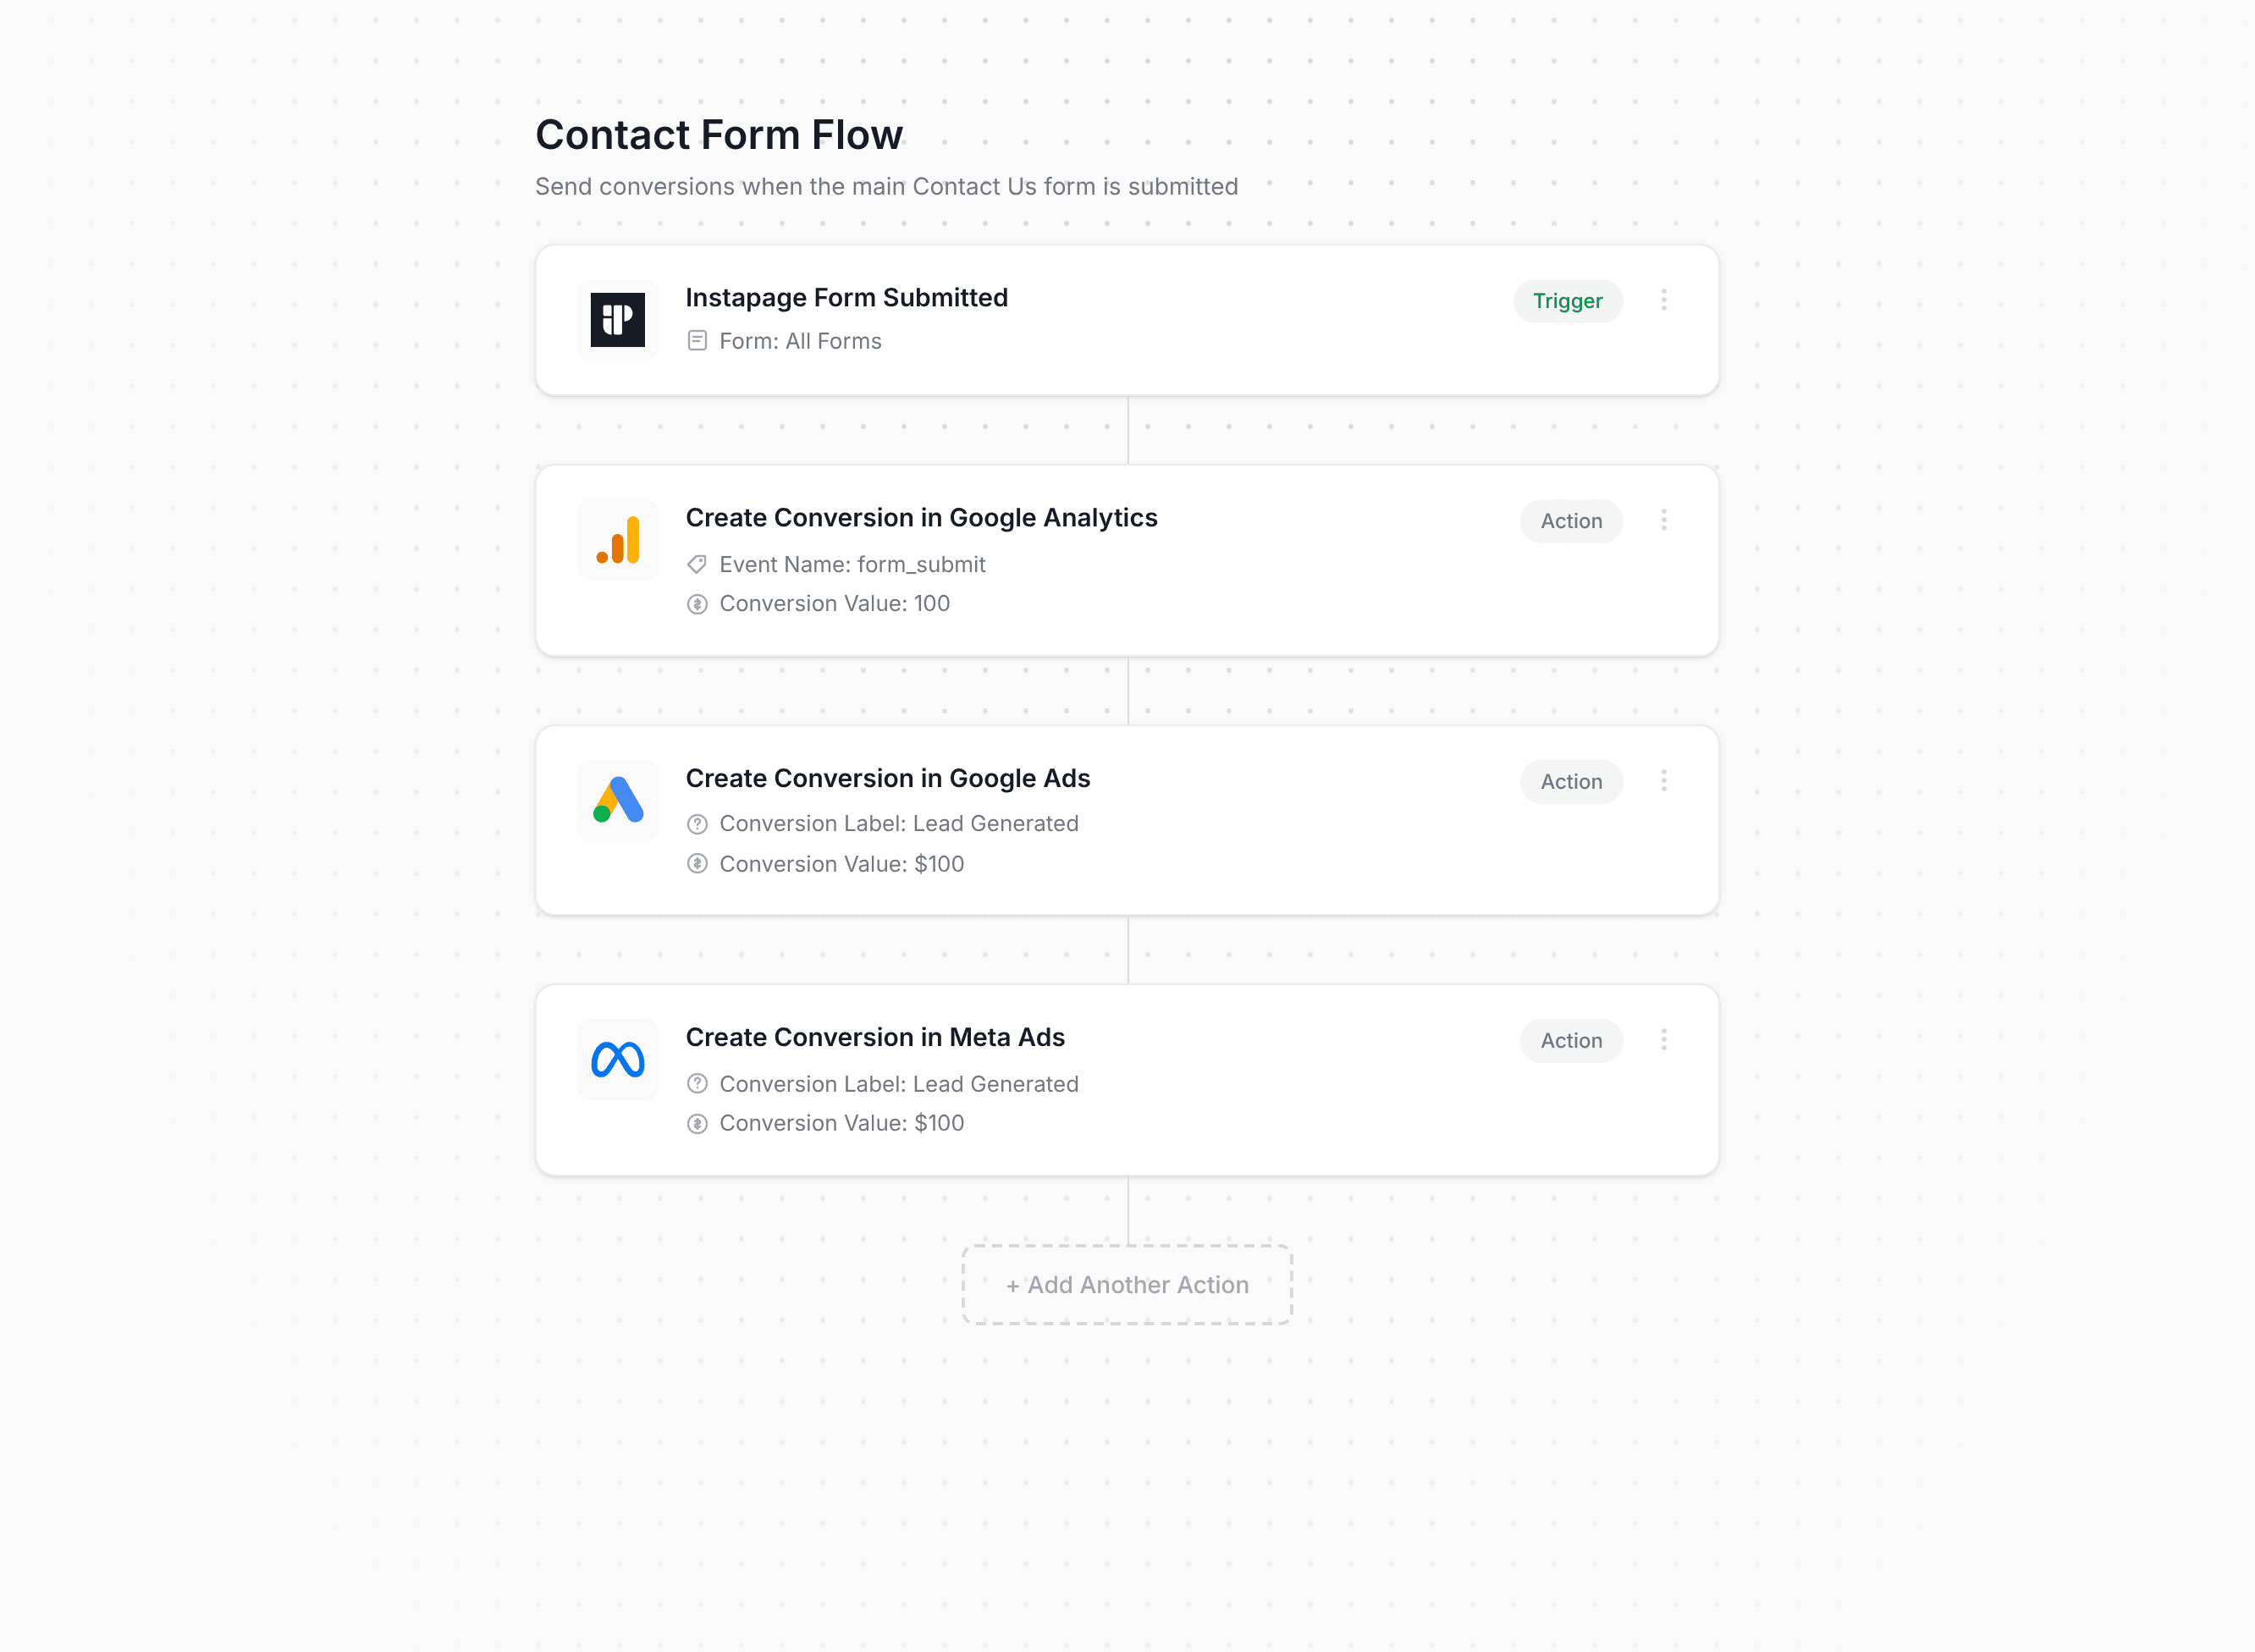Click the Trigger badge on Instapage Form Submitted
This screenshot has width=2255, height=1652.
coord(1568,300)
